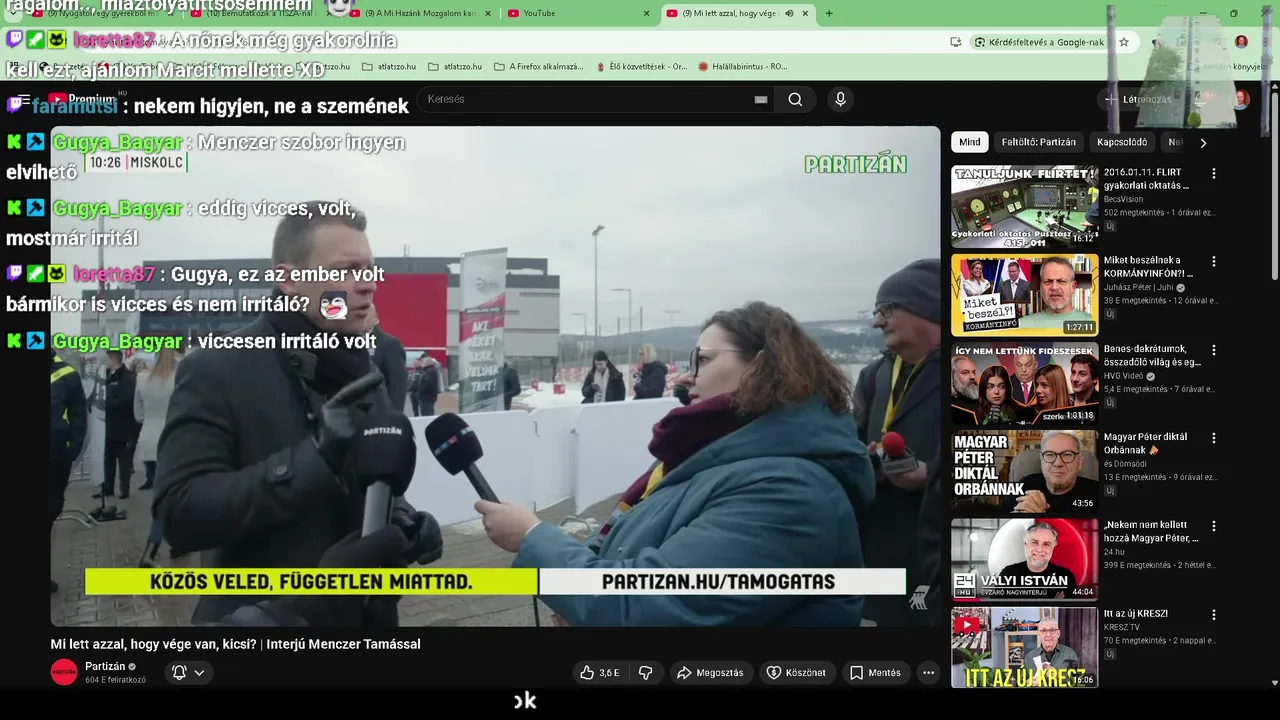The height and width of the screenshot is (720, 1280).
Task: Open a new browser tab with plus icon
Action: click(x=829, y=13)
